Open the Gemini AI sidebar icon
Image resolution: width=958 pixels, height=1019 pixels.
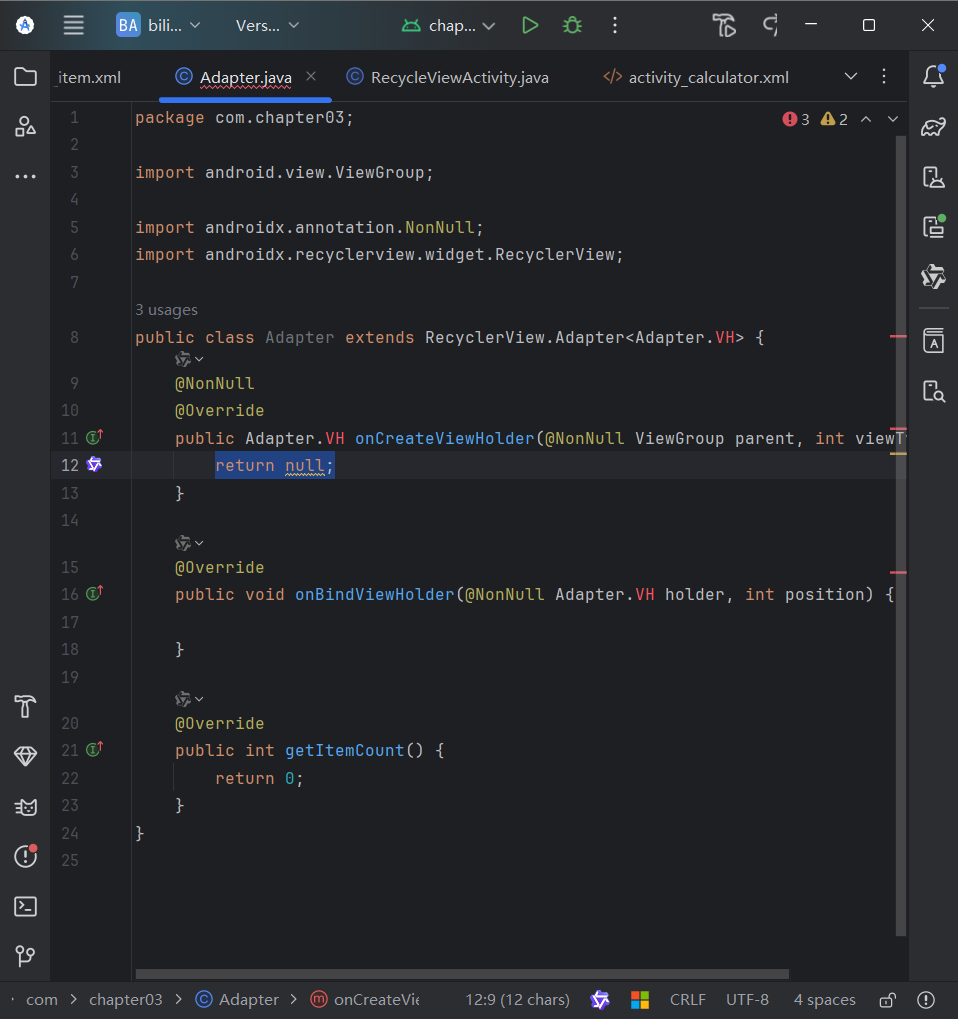pos(934,277)
